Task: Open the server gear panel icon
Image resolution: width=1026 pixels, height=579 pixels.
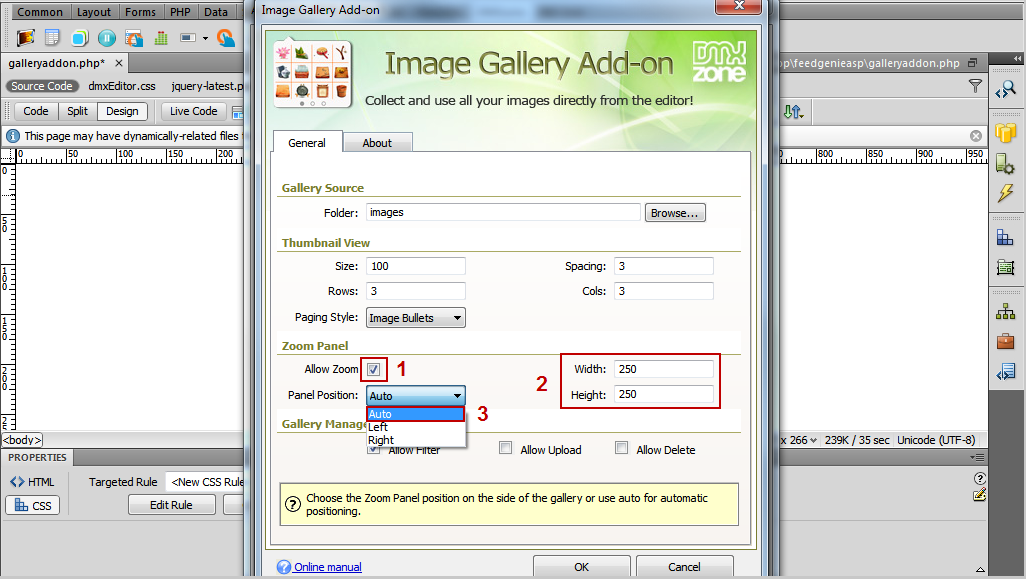Action: 1006,164
